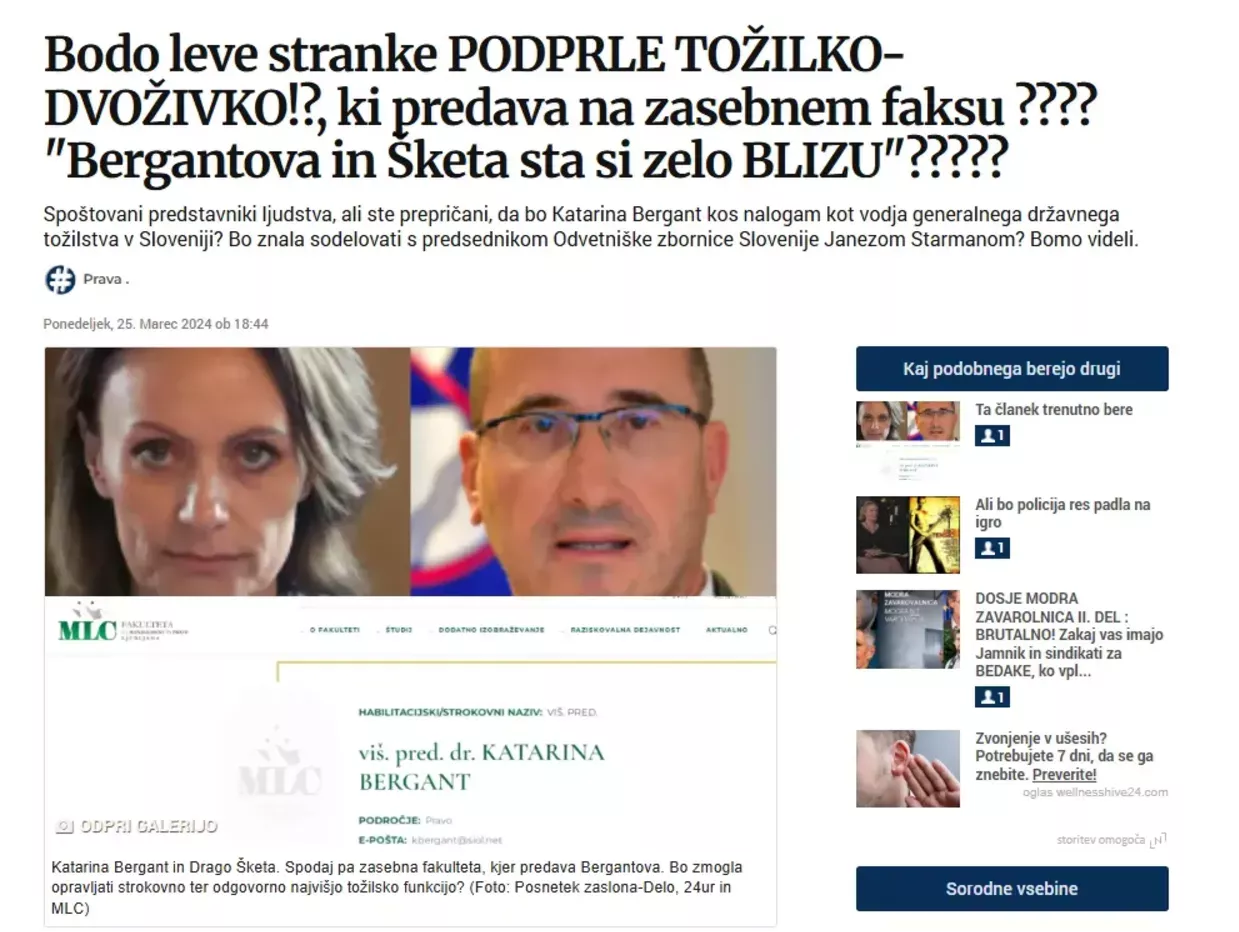1239x932 pixels.
Task: Open article Ali bo policija res padla na igro
Action: (1063, 513)
